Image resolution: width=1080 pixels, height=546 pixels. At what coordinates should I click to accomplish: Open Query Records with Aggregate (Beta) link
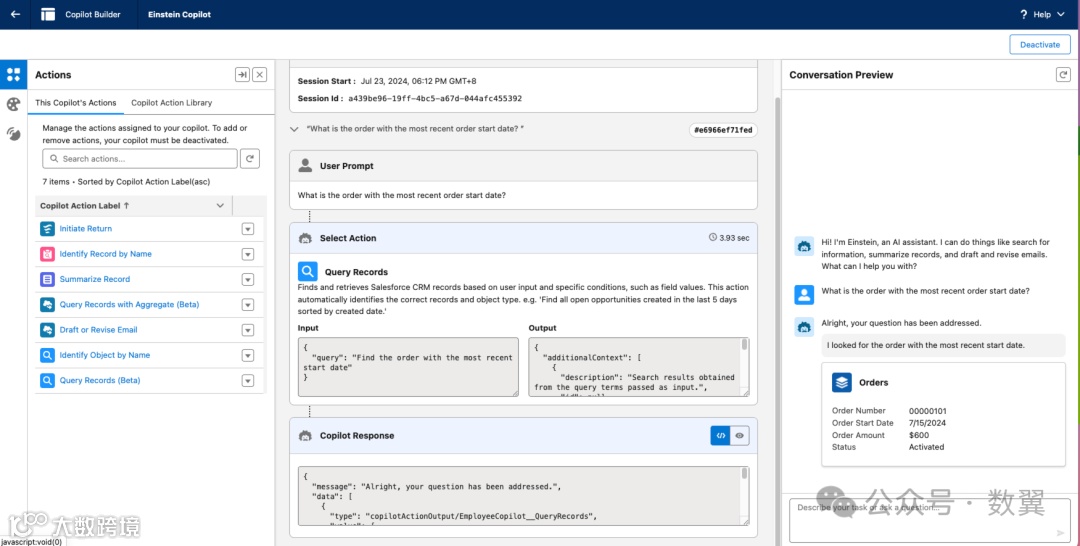pos(129,304)
